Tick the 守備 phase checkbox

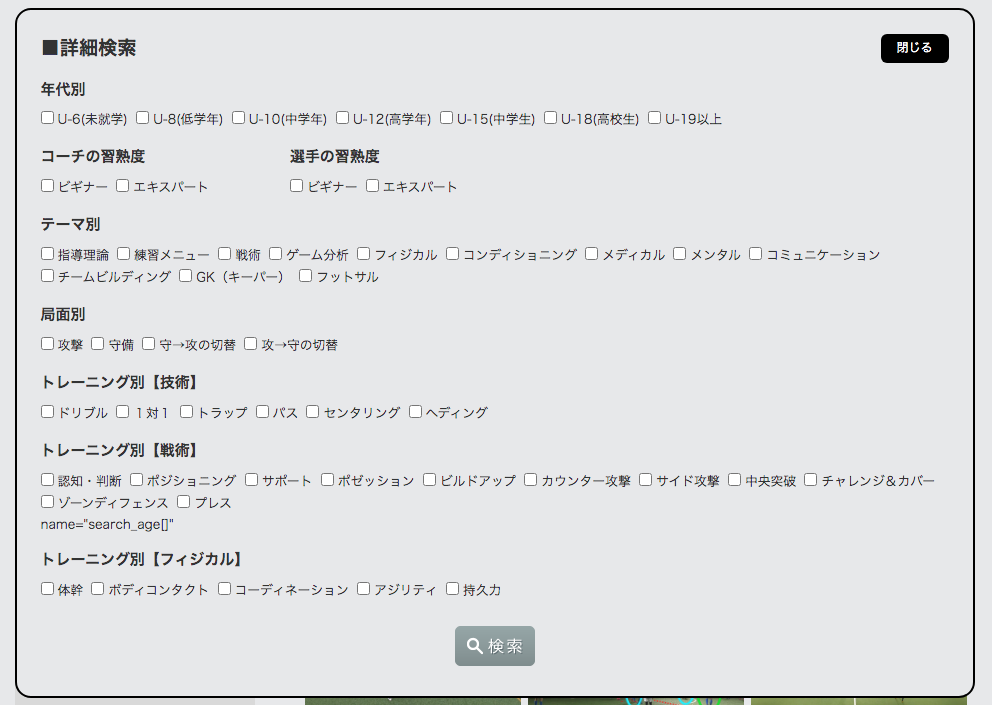point(97,344)
